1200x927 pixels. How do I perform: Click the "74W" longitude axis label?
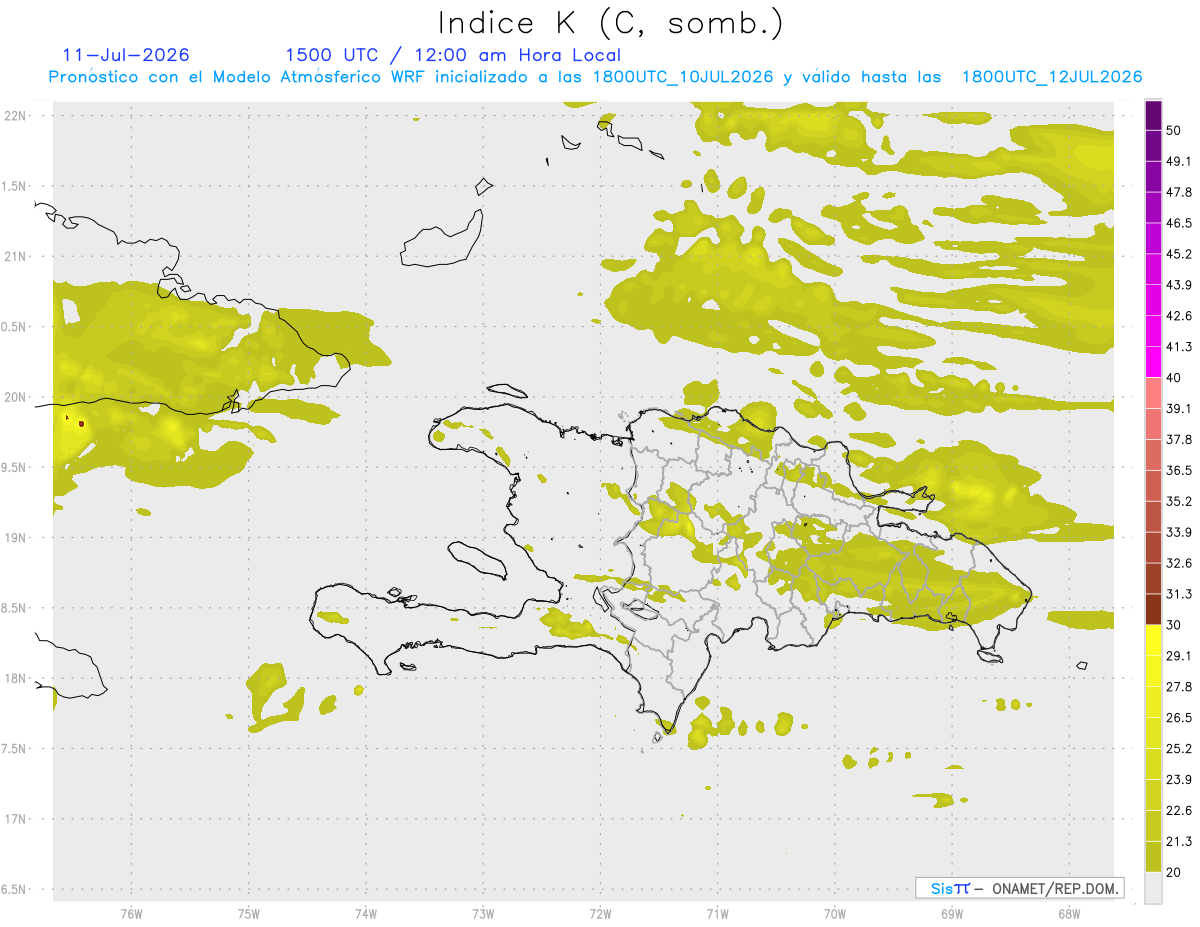coord(365,913)
